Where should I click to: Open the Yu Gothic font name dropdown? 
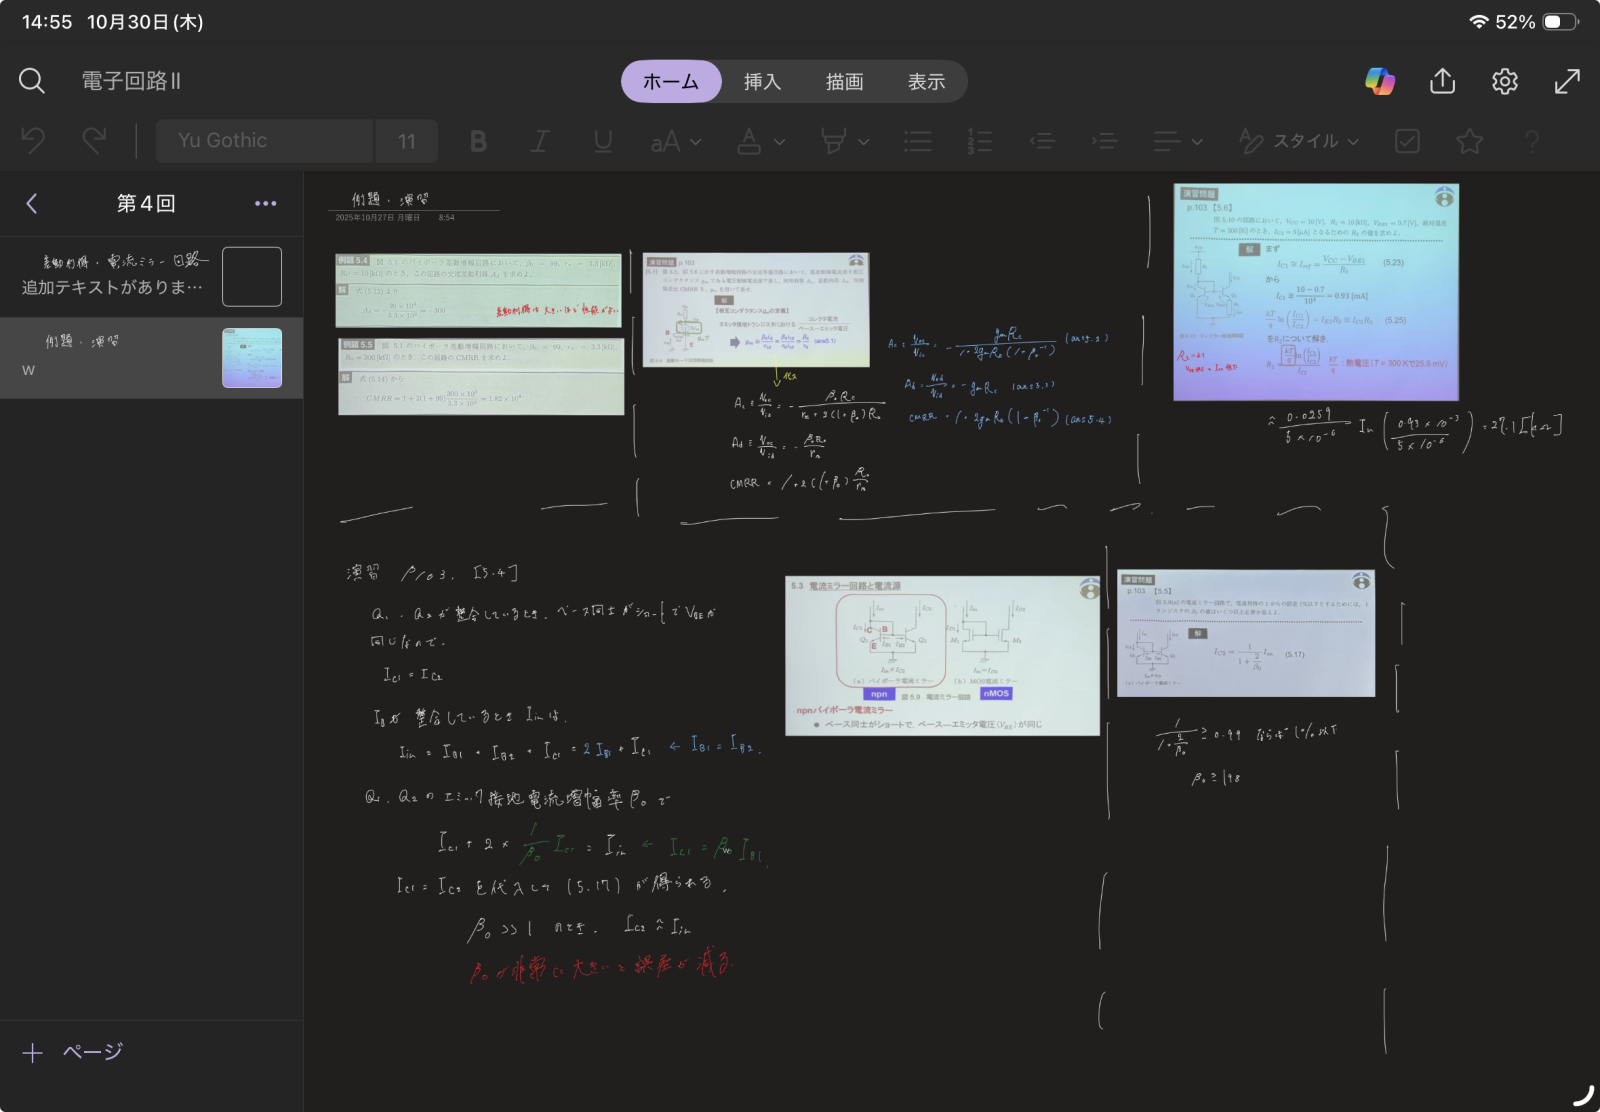(264, 141)
